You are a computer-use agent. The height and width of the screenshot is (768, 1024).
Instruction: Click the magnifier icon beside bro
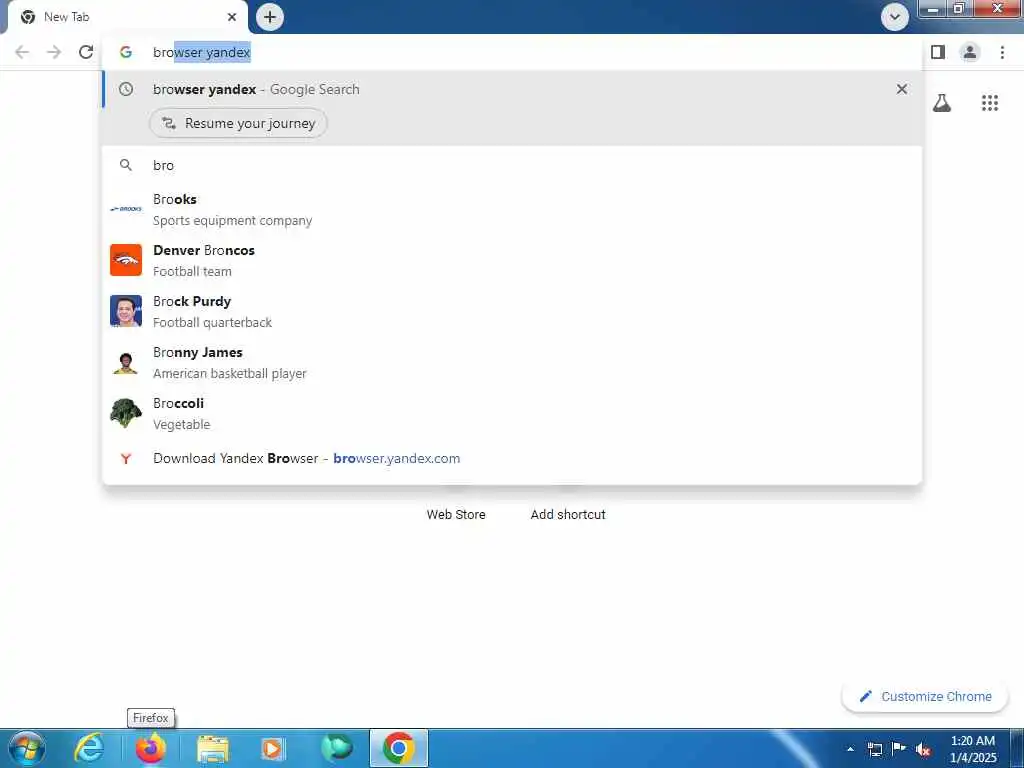pyautogui.click(x=126, y=165)
